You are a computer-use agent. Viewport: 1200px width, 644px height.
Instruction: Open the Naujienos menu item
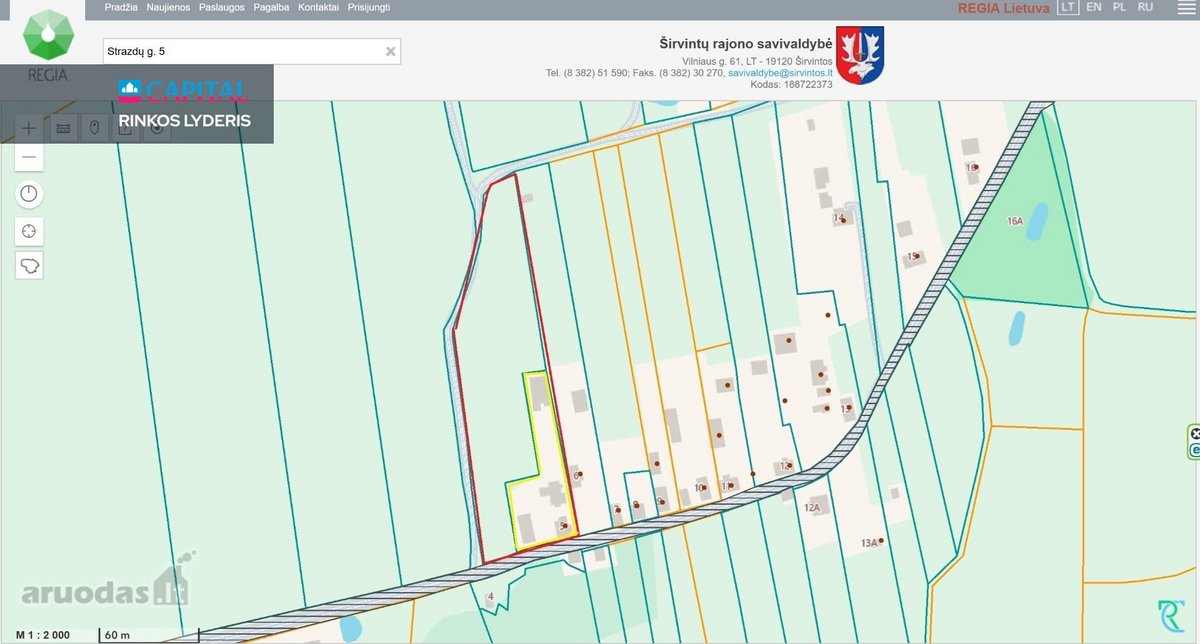(x=168, y=7)
